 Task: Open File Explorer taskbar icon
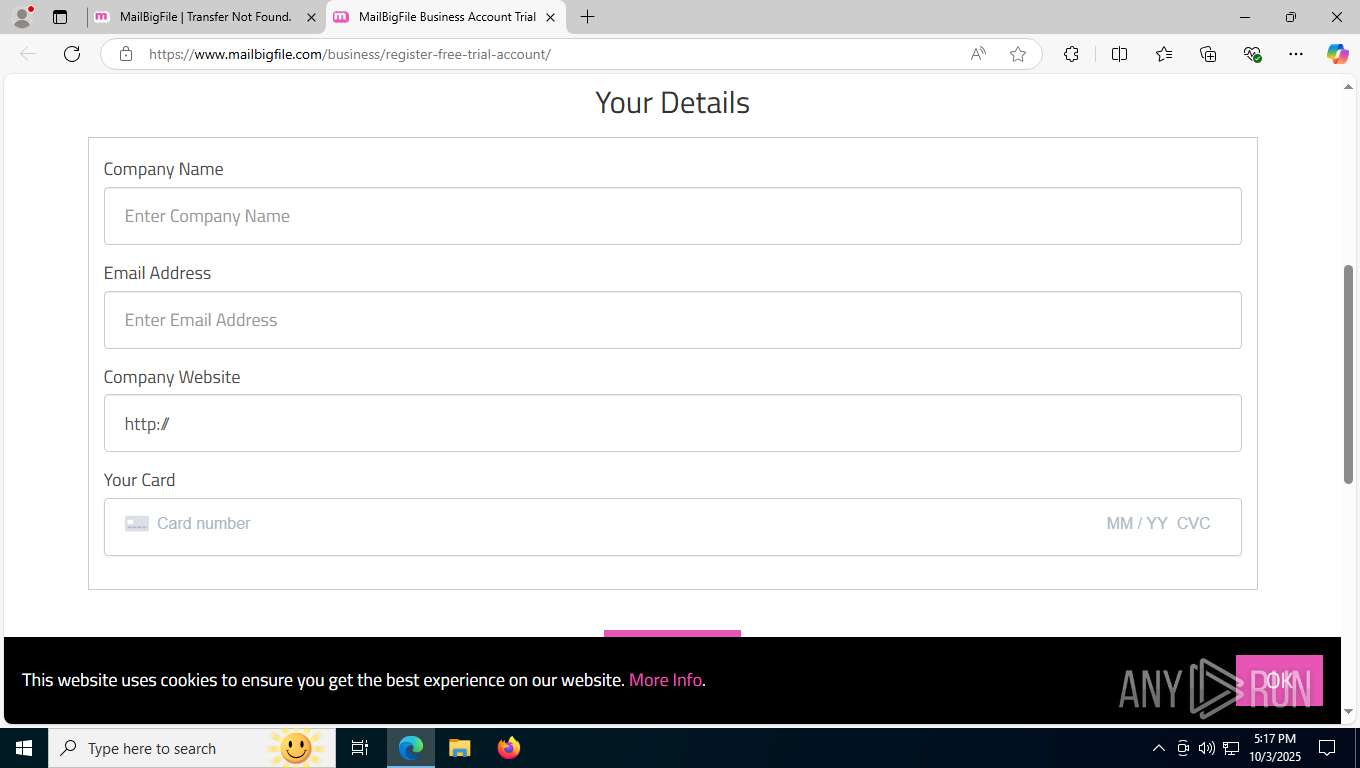pyautogui.click(x=460, y=748)
